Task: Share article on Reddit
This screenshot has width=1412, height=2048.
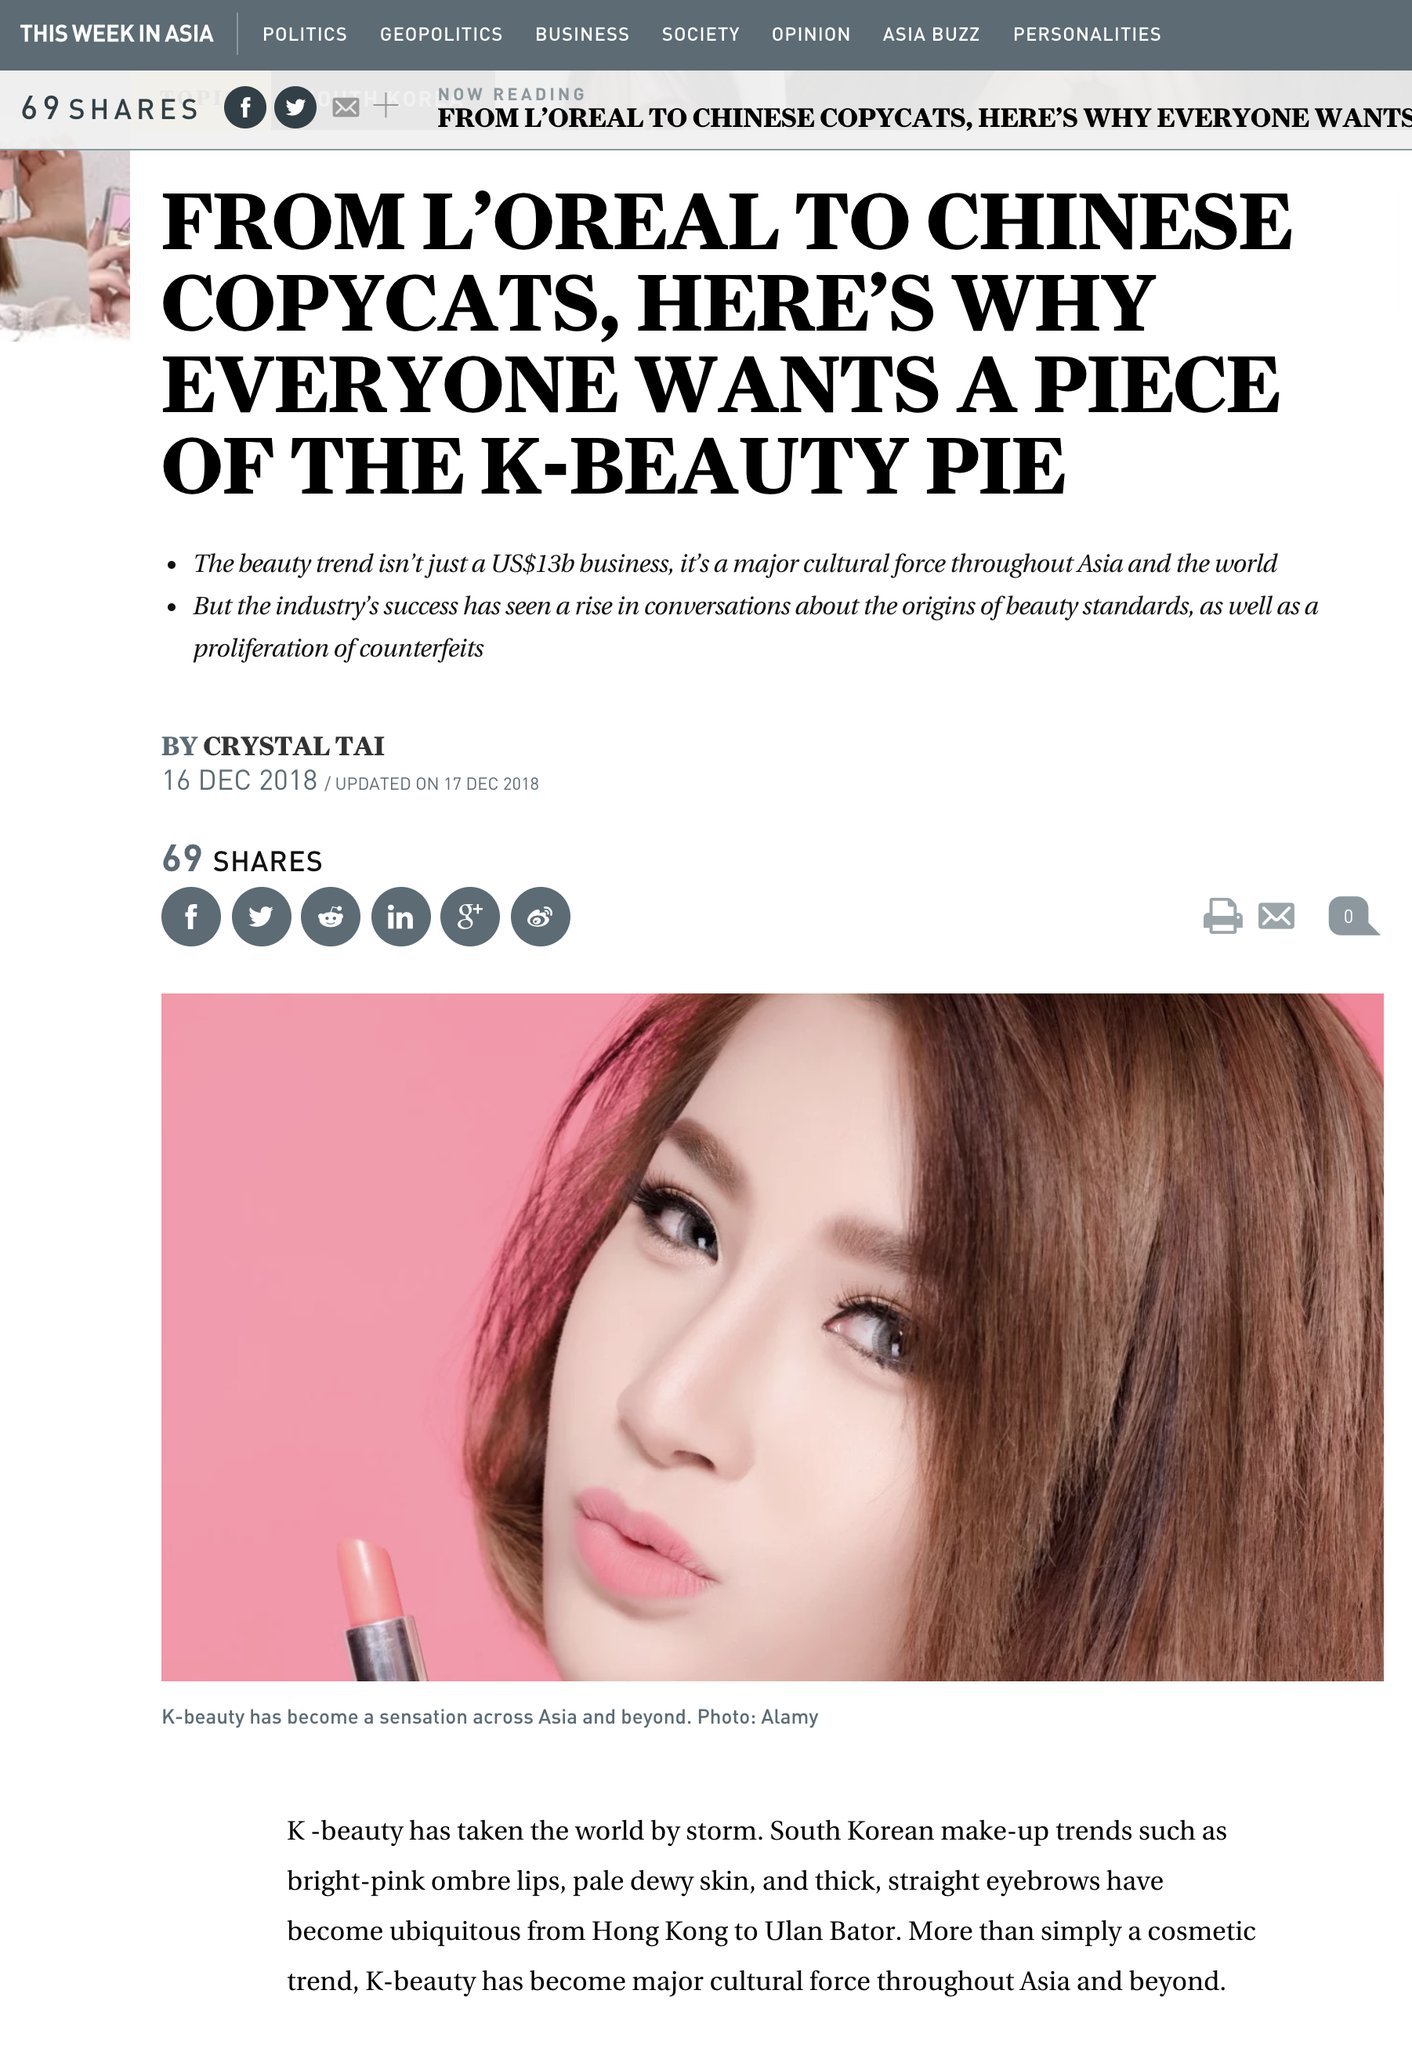Action: (x=331, y=916)
